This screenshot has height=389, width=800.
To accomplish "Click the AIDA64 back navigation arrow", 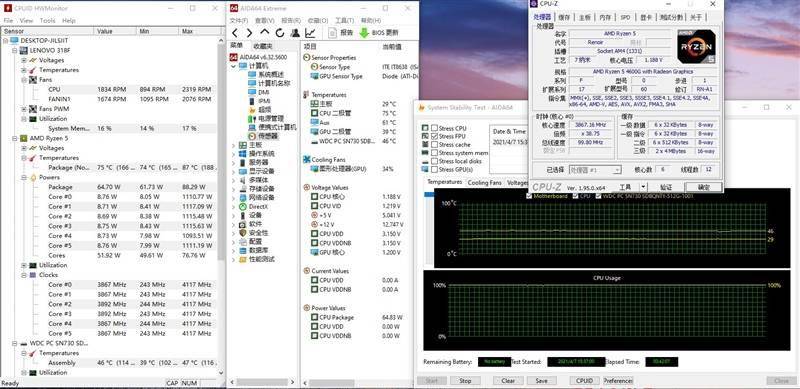I will pyautogui.click(x=235, y=33).
